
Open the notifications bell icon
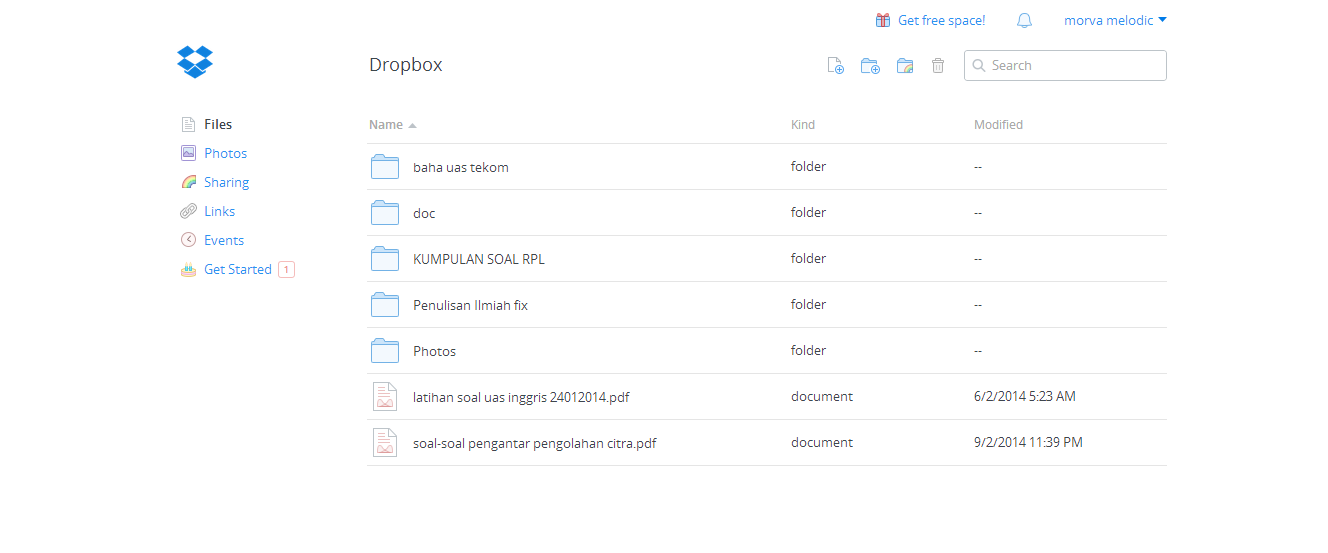point(1024,20)
